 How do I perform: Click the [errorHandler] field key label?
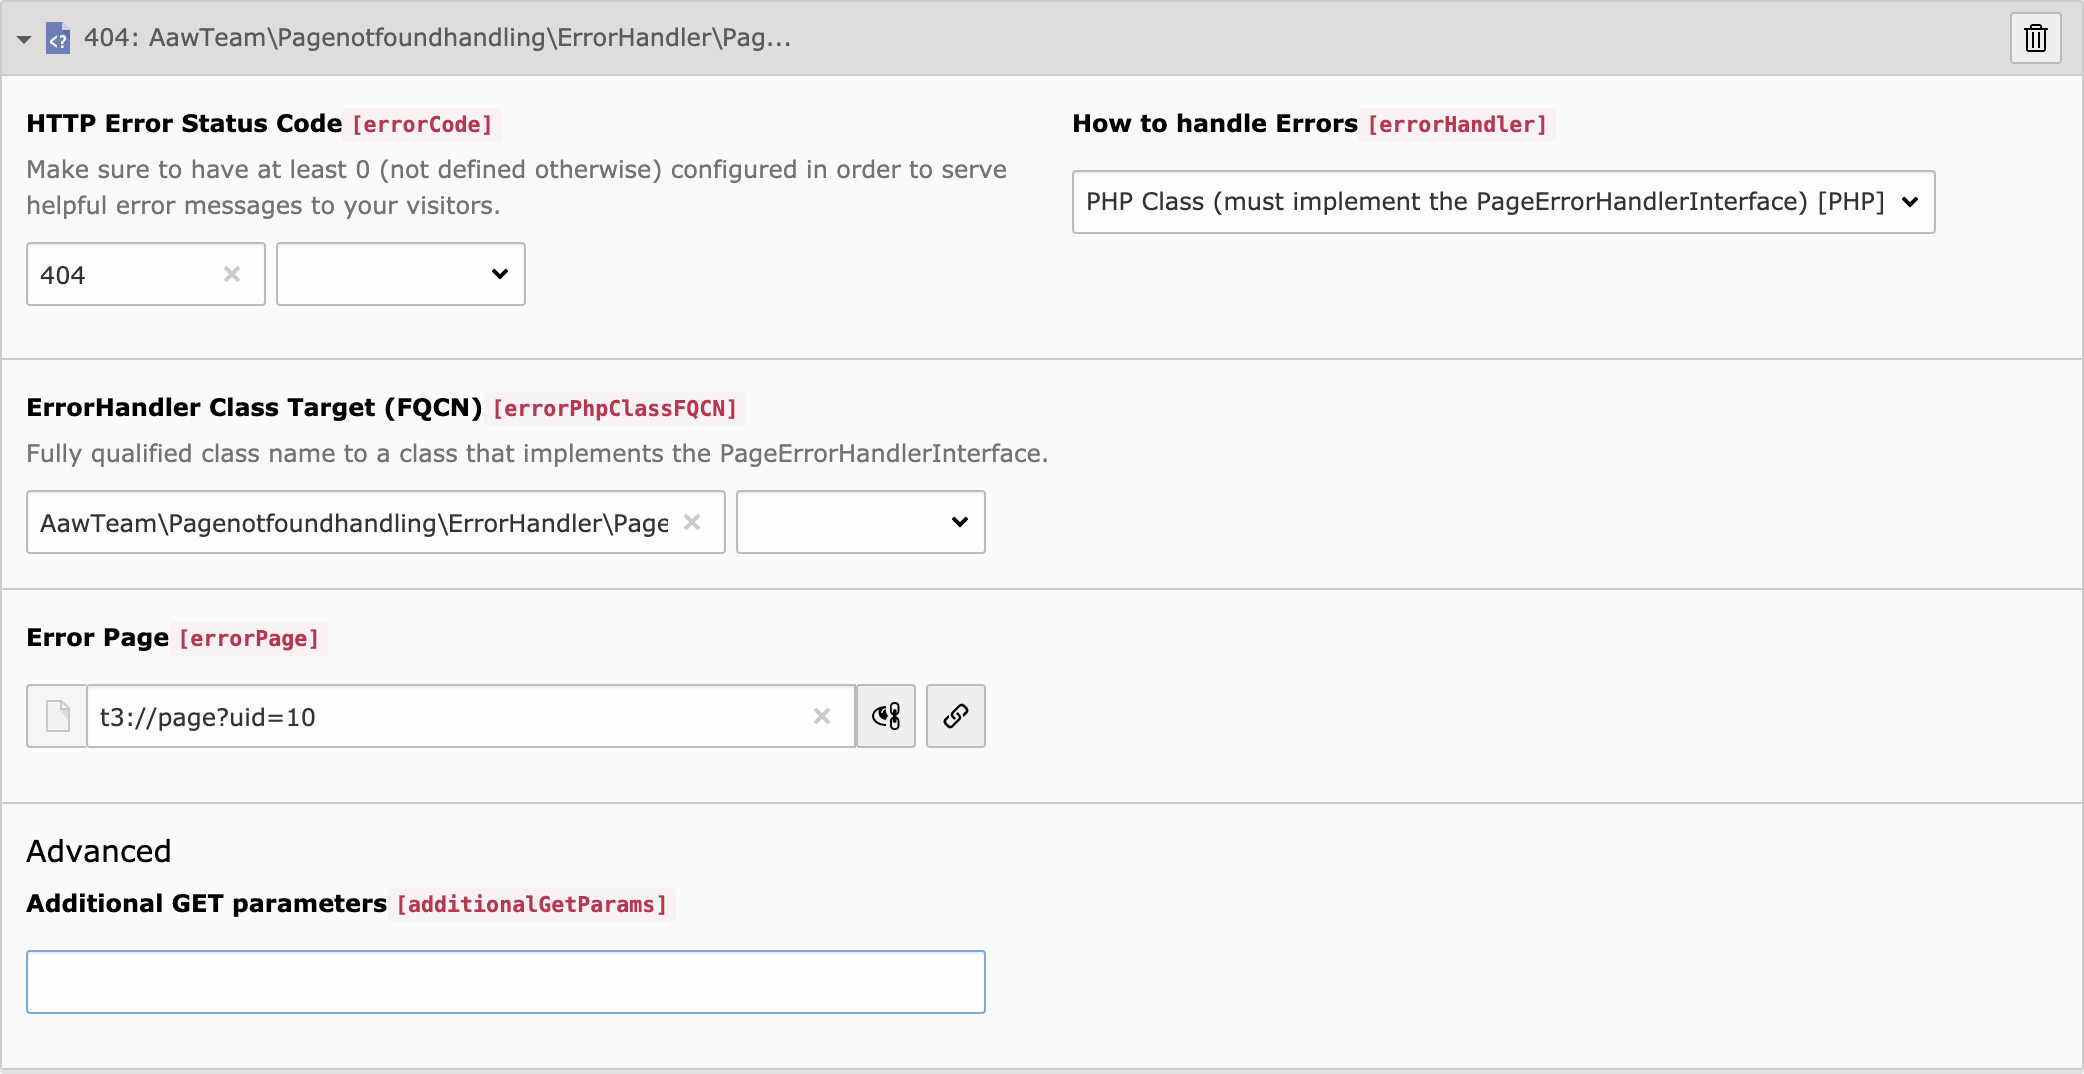coord(1457,125)
